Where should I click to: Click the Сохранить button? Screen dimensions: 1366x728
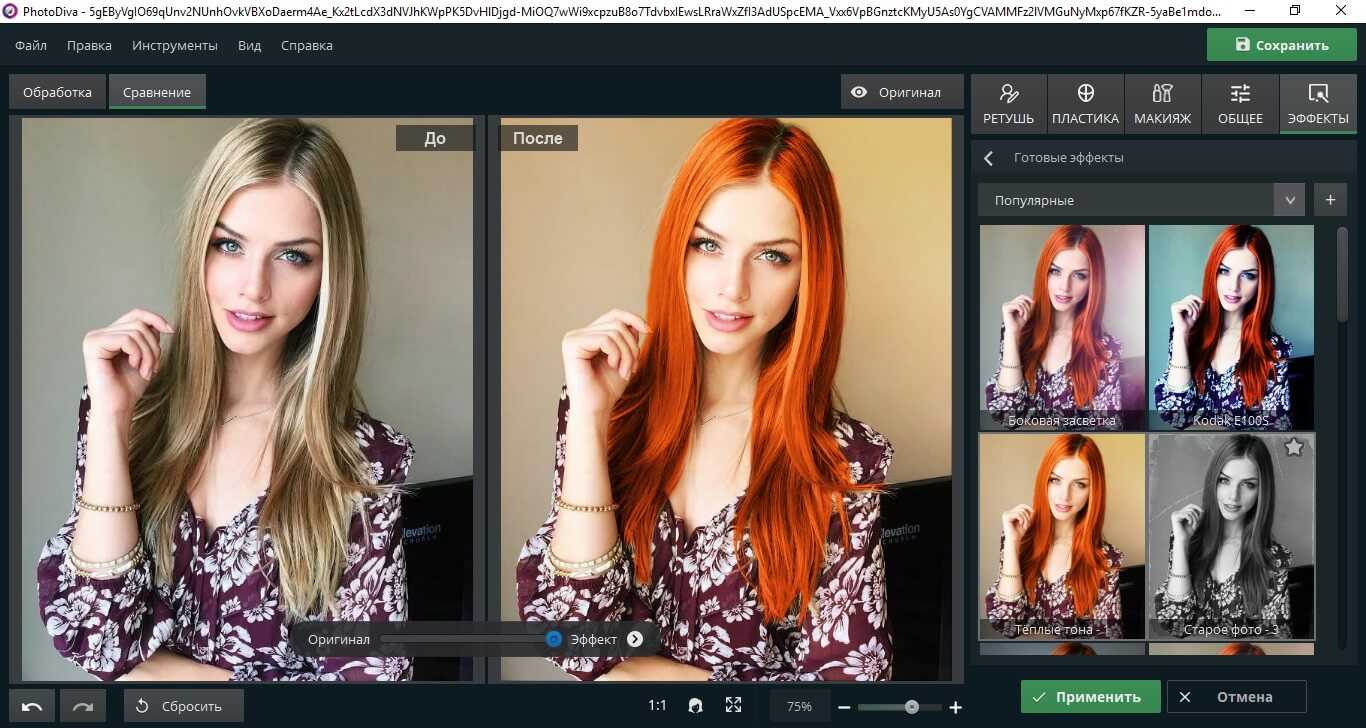1281,45
